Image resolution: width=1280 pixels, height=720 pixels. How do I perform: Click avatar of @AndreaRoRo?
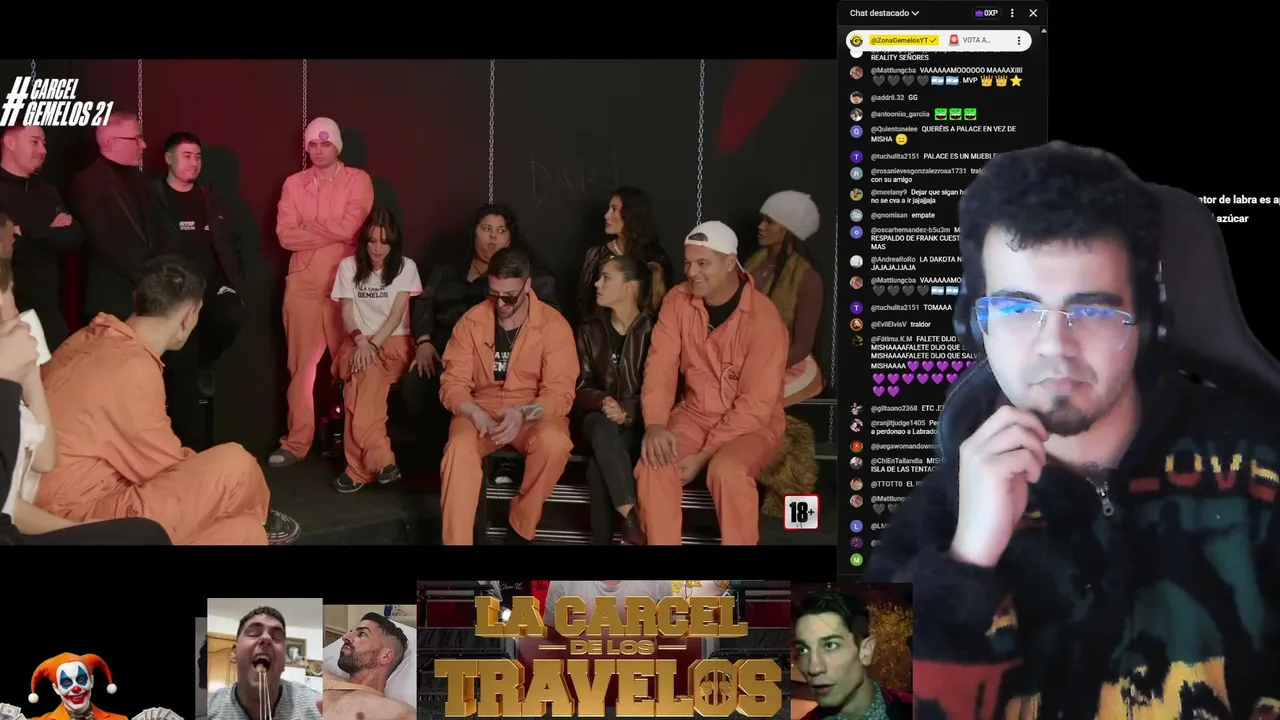tap(856, 261)
